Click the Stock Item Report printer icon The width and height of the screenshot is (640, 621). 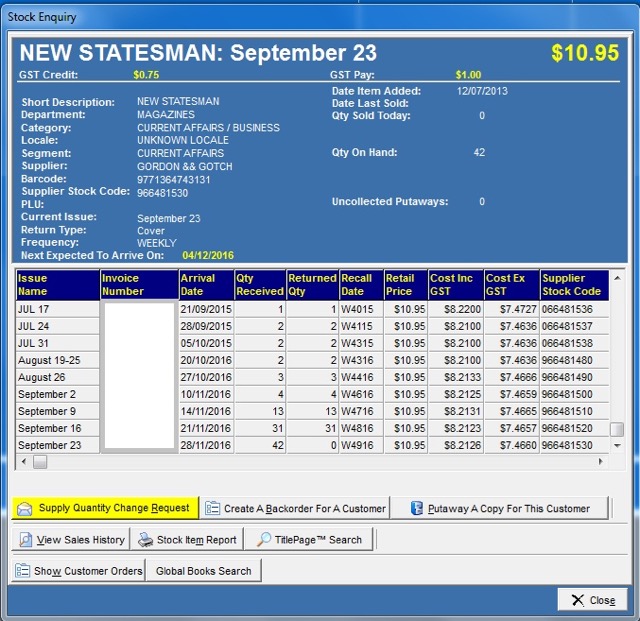tap(145, 540)
